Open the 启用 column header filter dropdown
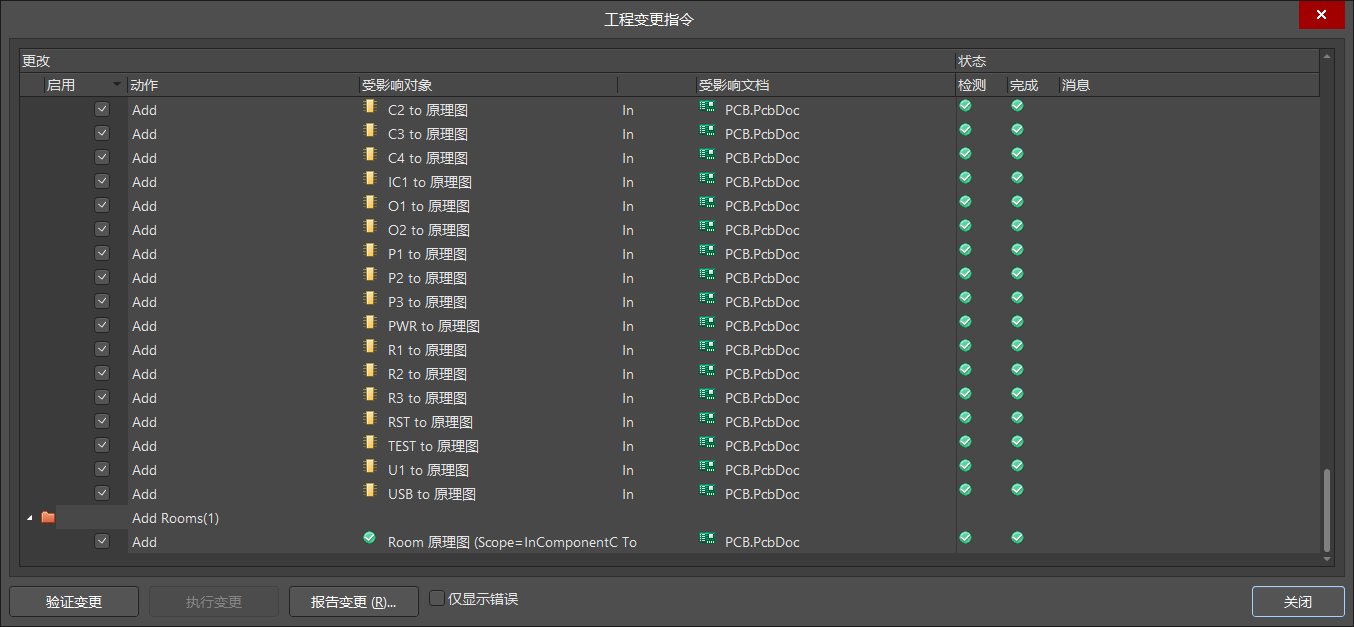The height and width of the screenshot is (627, 1354). (116, 84)
